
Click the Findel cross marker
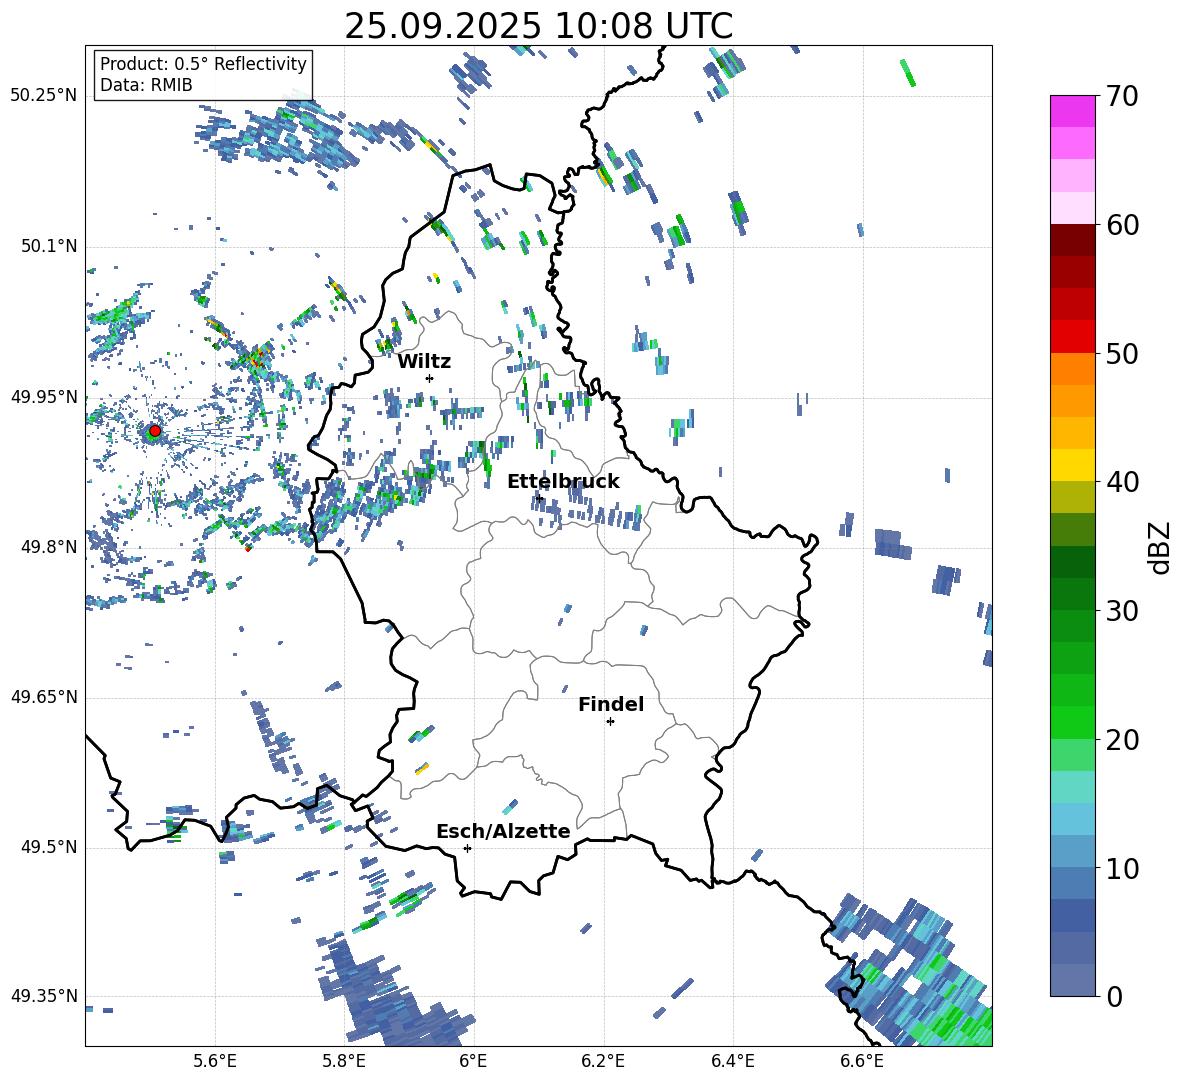point(610,722)
